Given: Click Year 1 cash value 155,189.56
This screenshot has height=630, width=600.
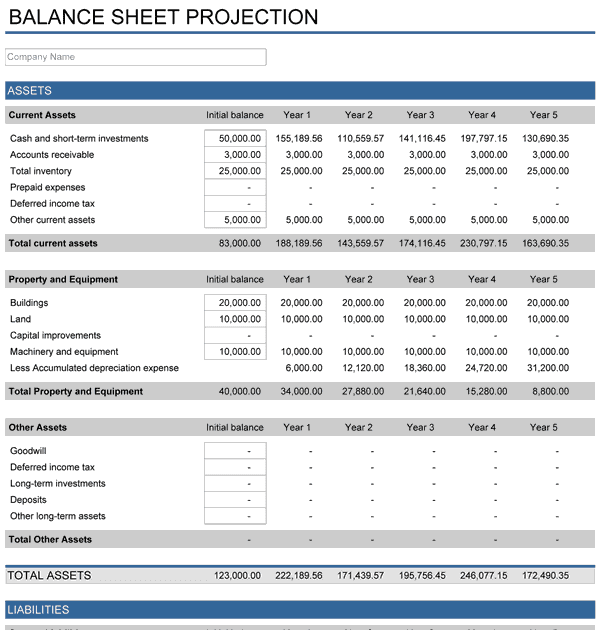Looking at the screenshot, I should [299, 139].
